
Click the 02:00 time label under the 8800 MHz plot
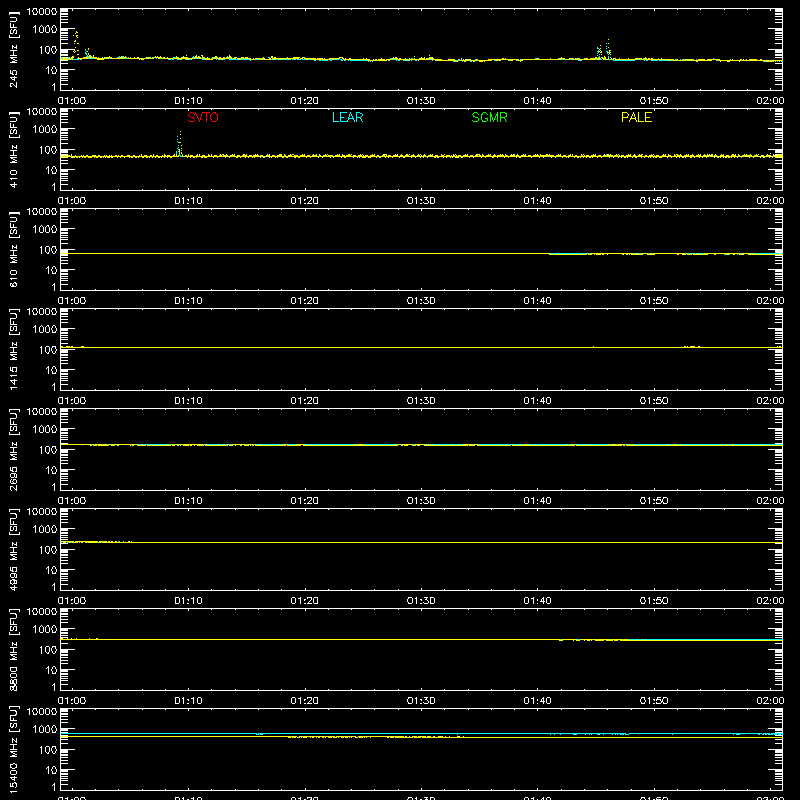pyautogui.click(x=770, y=701)
